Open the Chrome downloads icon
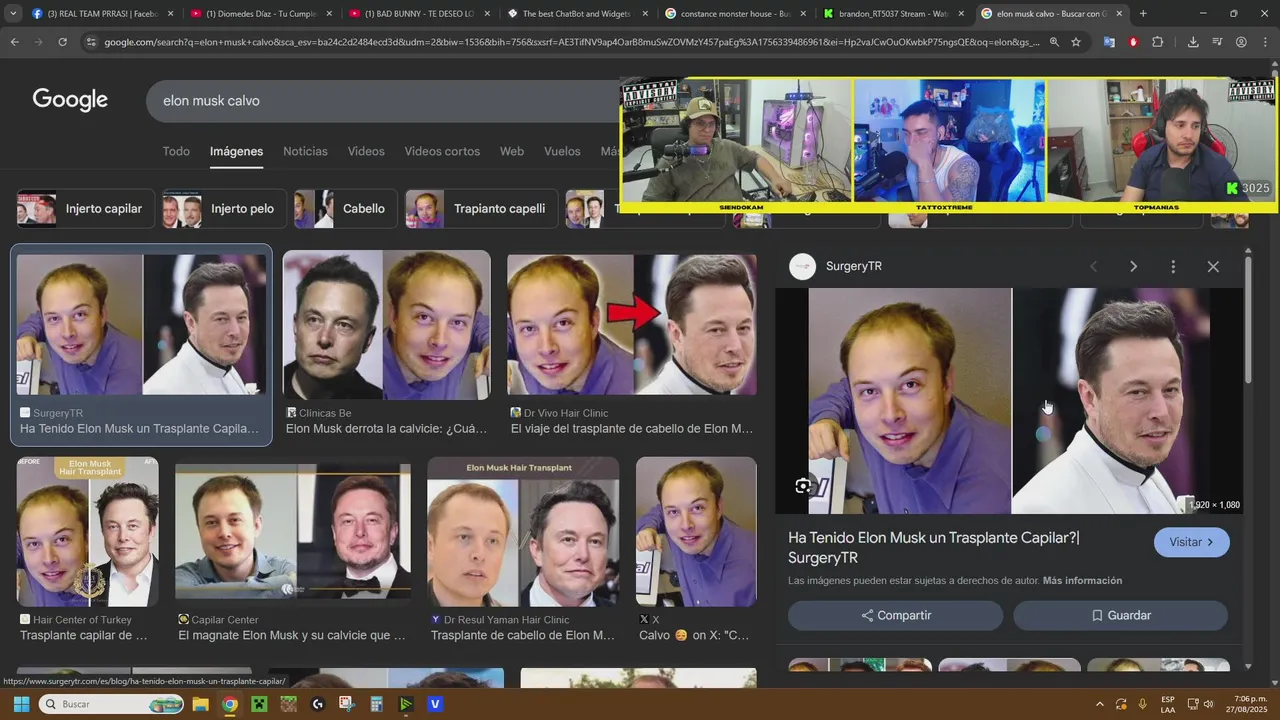 (1193, 42)
